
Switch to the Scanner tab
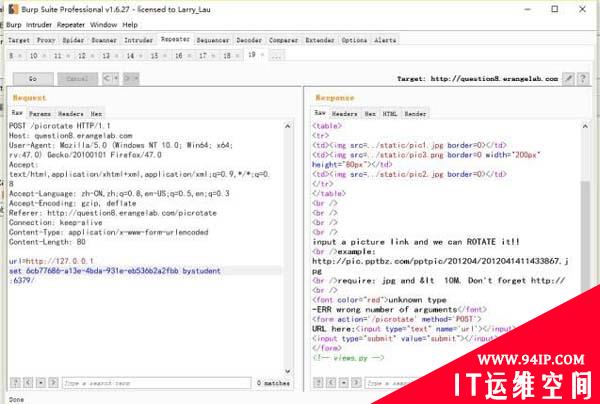click(x=104, y=40)
